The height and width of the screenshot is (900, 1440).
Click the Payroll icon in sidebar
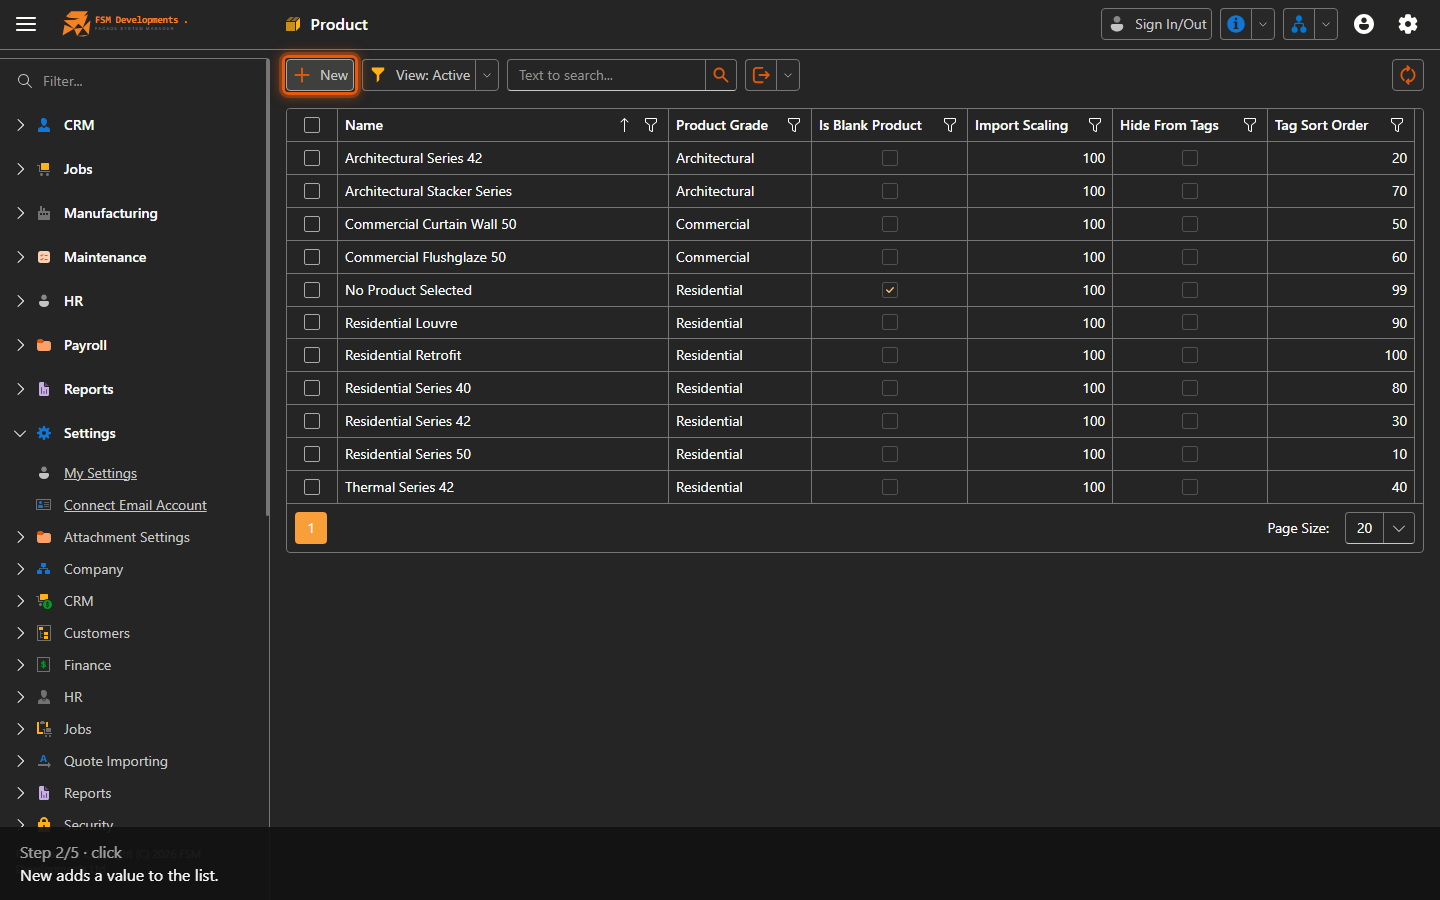click(44, 345)
